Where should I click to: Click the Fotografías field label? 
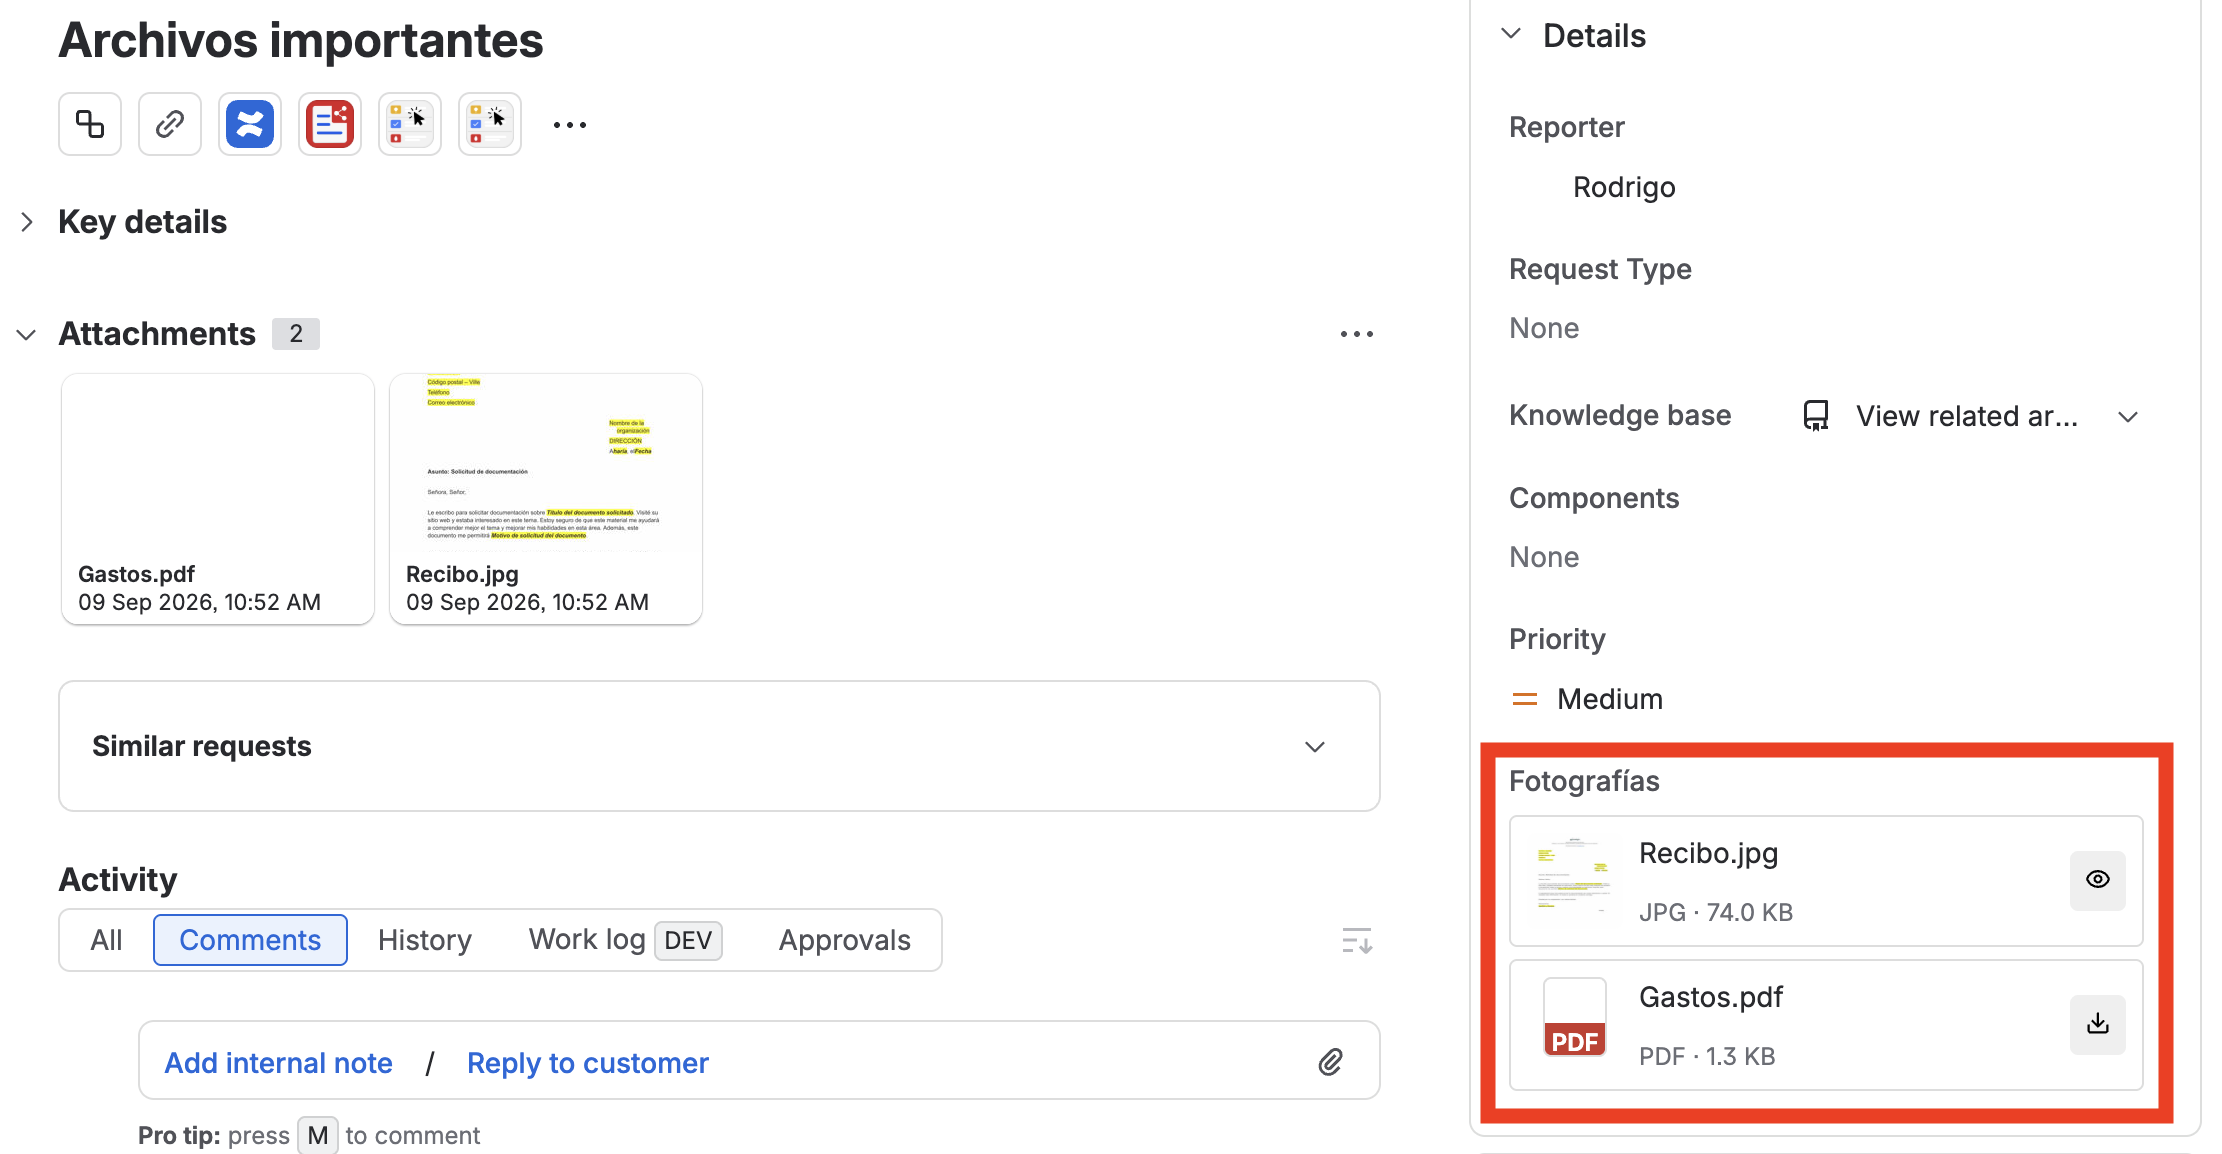[x=1584, y=781]
